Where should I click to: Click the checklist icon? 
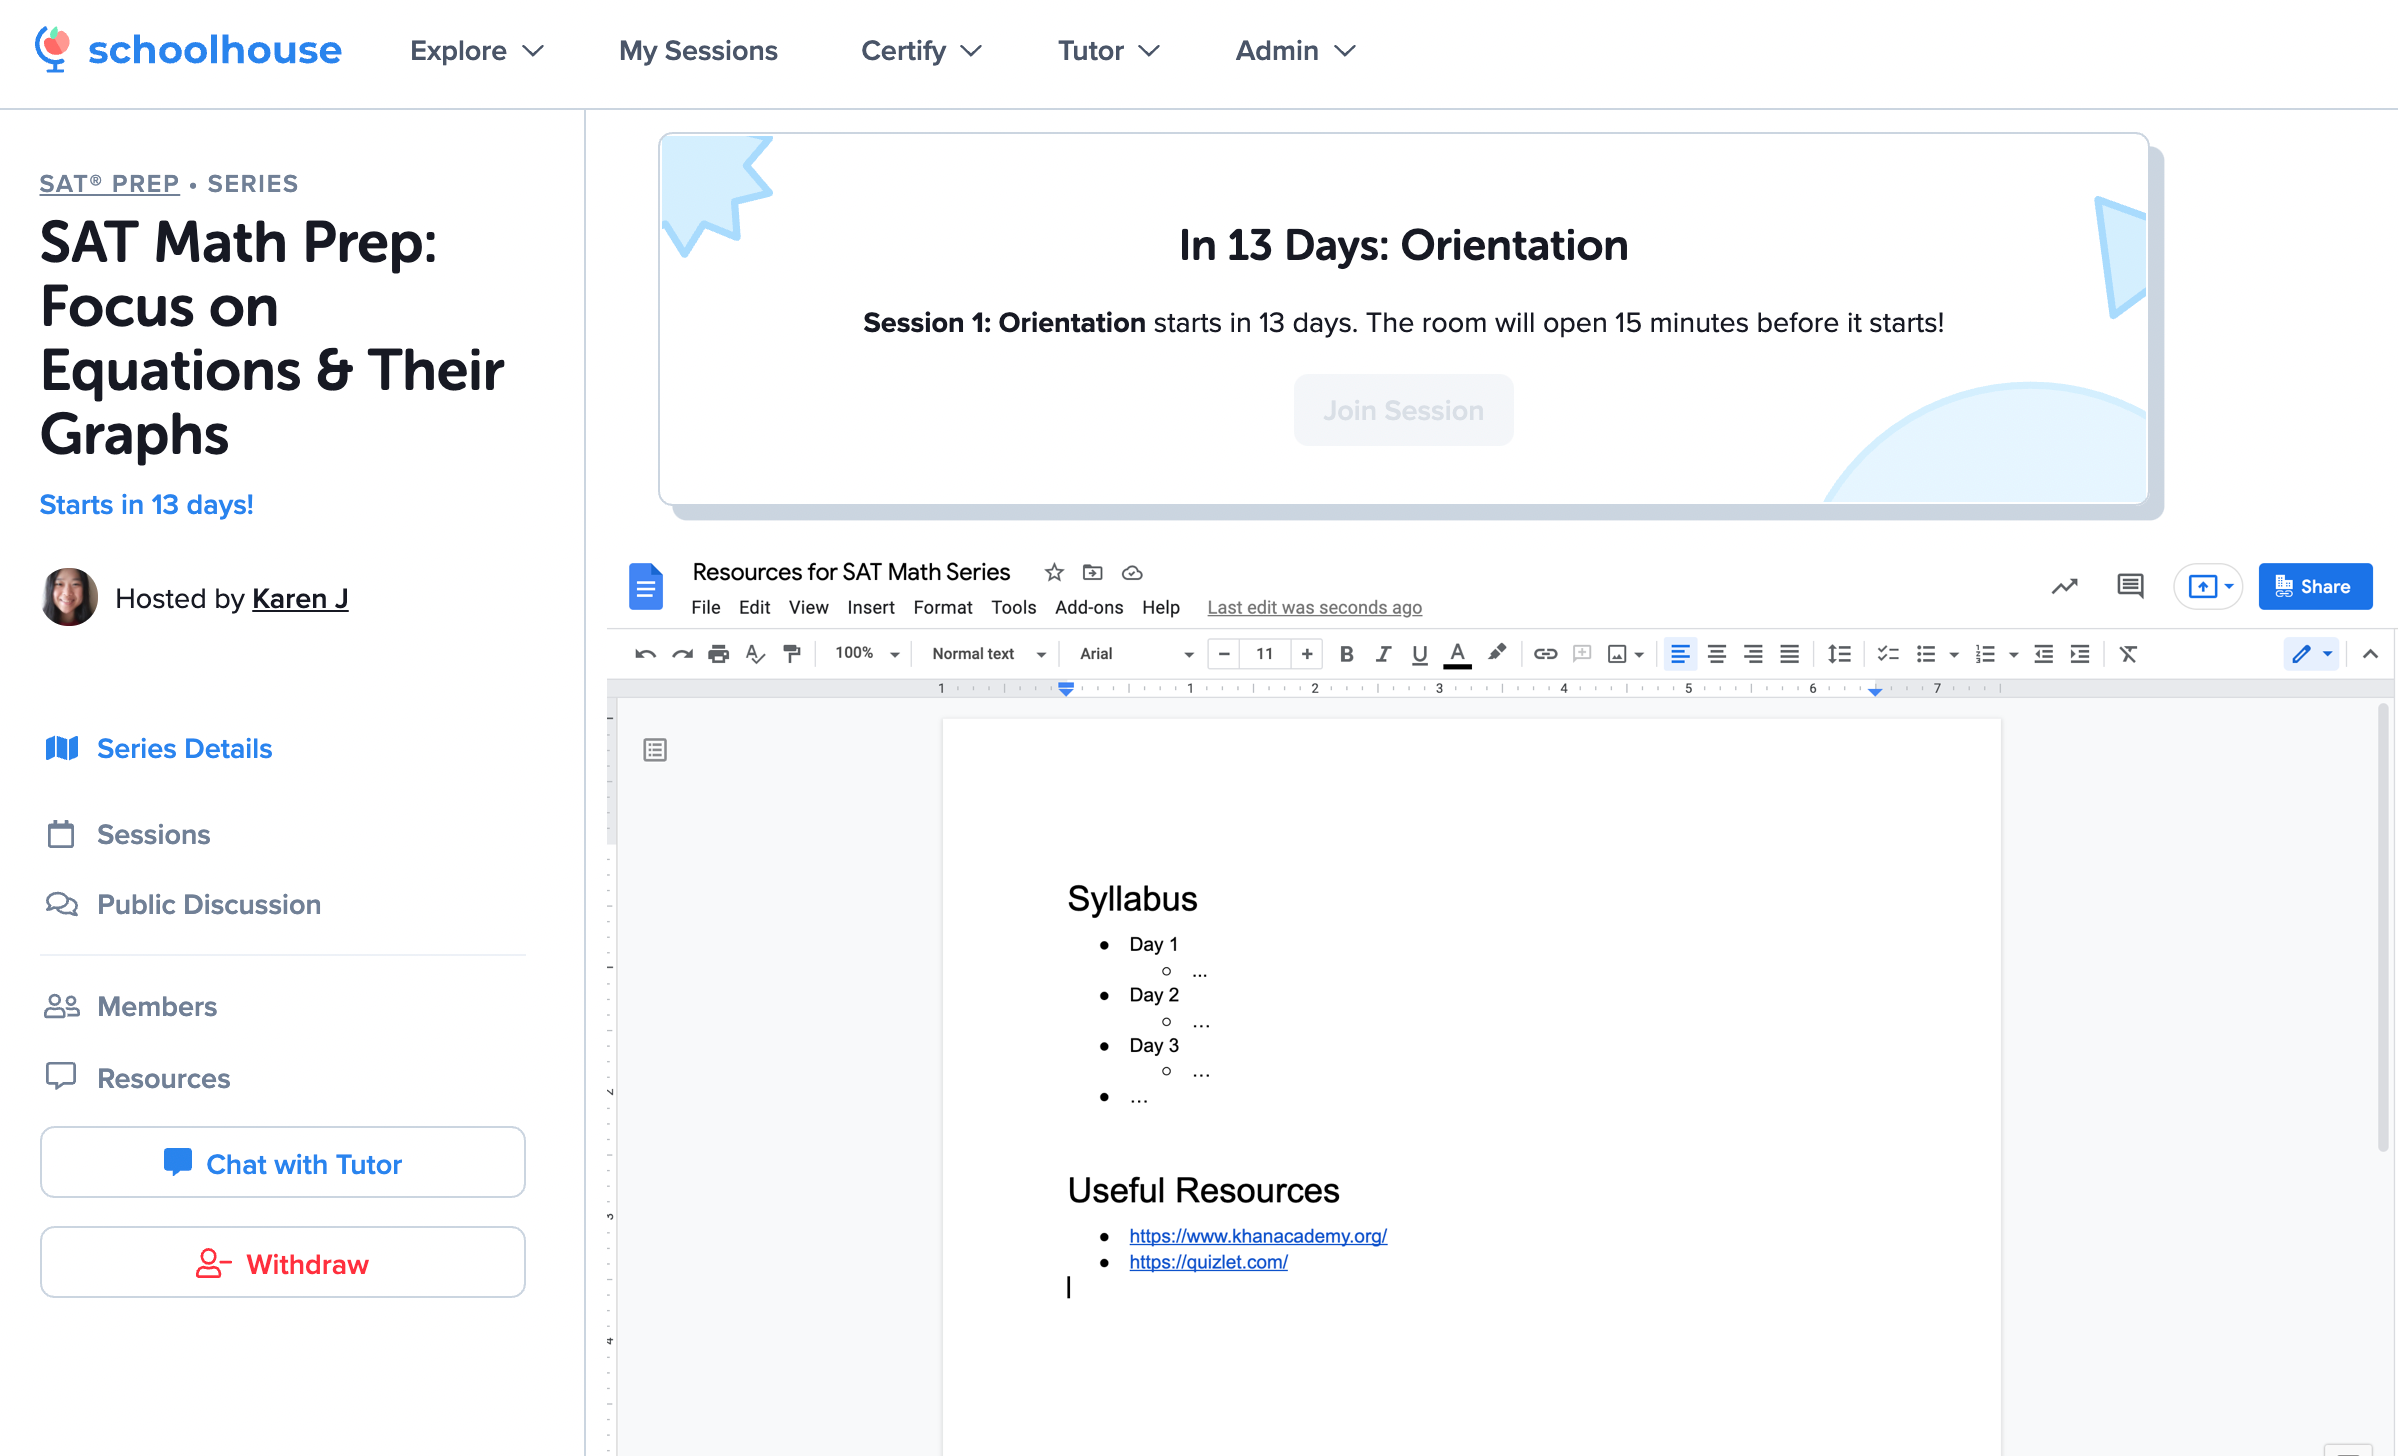(x=1888, y=654)
